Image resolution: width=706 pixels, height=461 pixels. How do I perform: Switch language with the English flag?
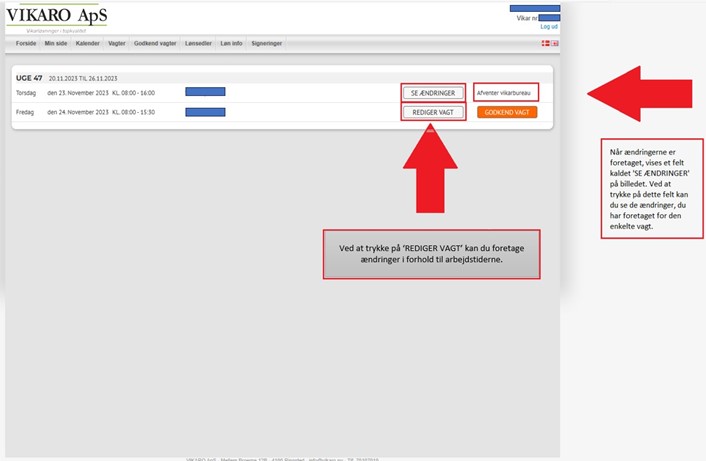(555, 44)
